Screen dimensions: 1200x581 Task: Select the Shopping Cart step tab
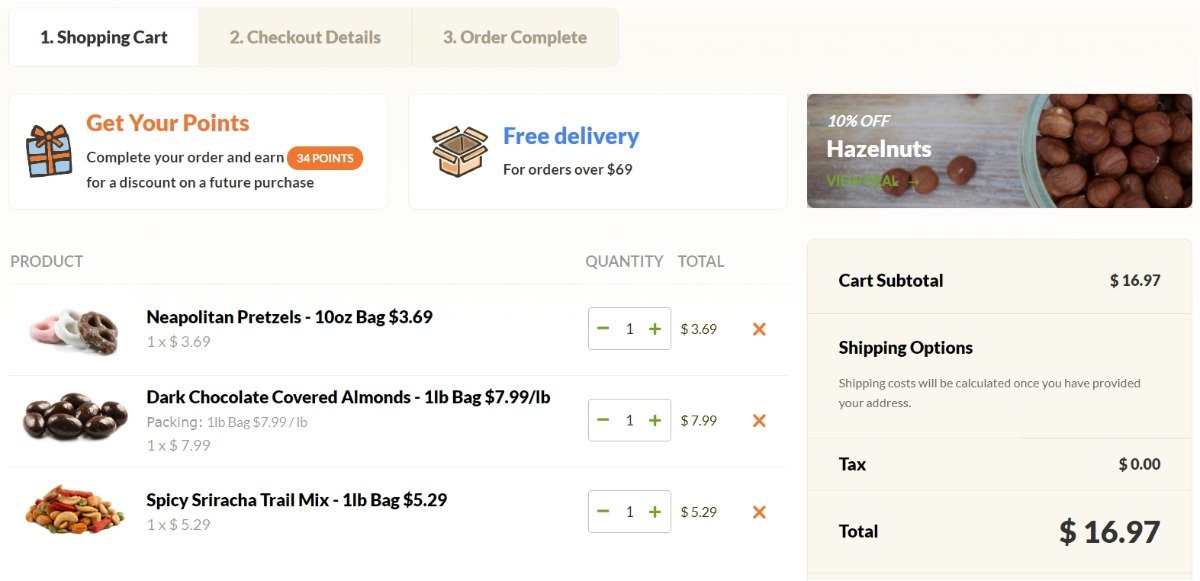(104, 38)
